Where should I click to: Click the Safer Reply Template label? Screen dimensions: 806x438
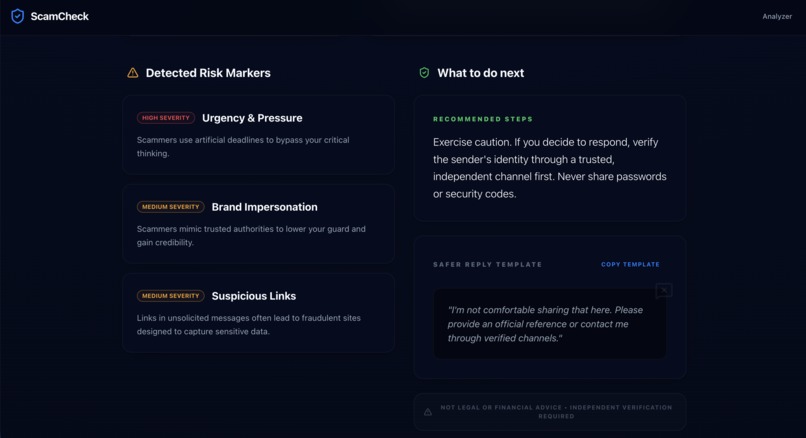[487, 264]
